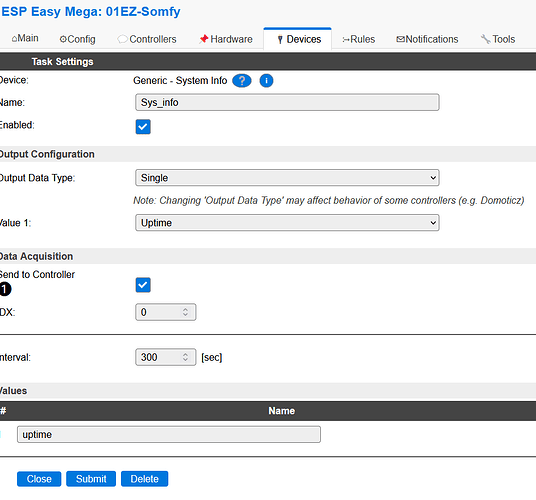The height and width of the screenshot is (500, 536).
Task: Open Notifications tab with envelope icon
Action: point(427,39)
